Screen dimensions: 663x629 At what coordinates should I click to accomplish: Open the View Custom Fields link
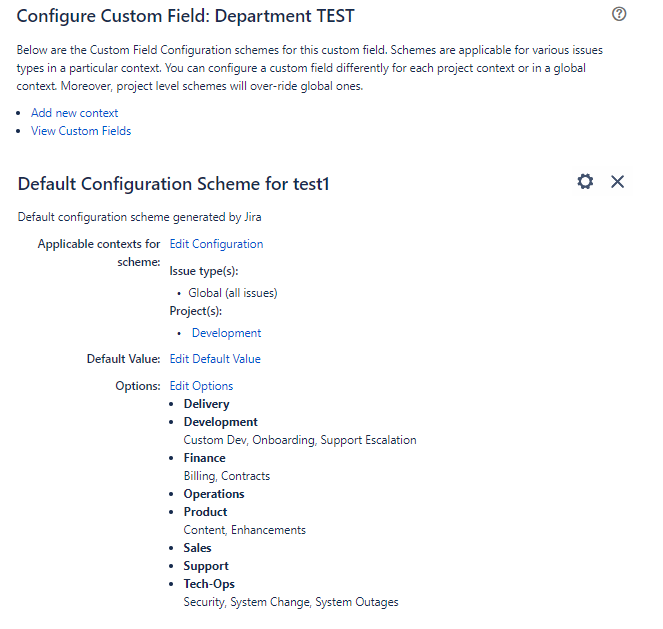point(81,131)
